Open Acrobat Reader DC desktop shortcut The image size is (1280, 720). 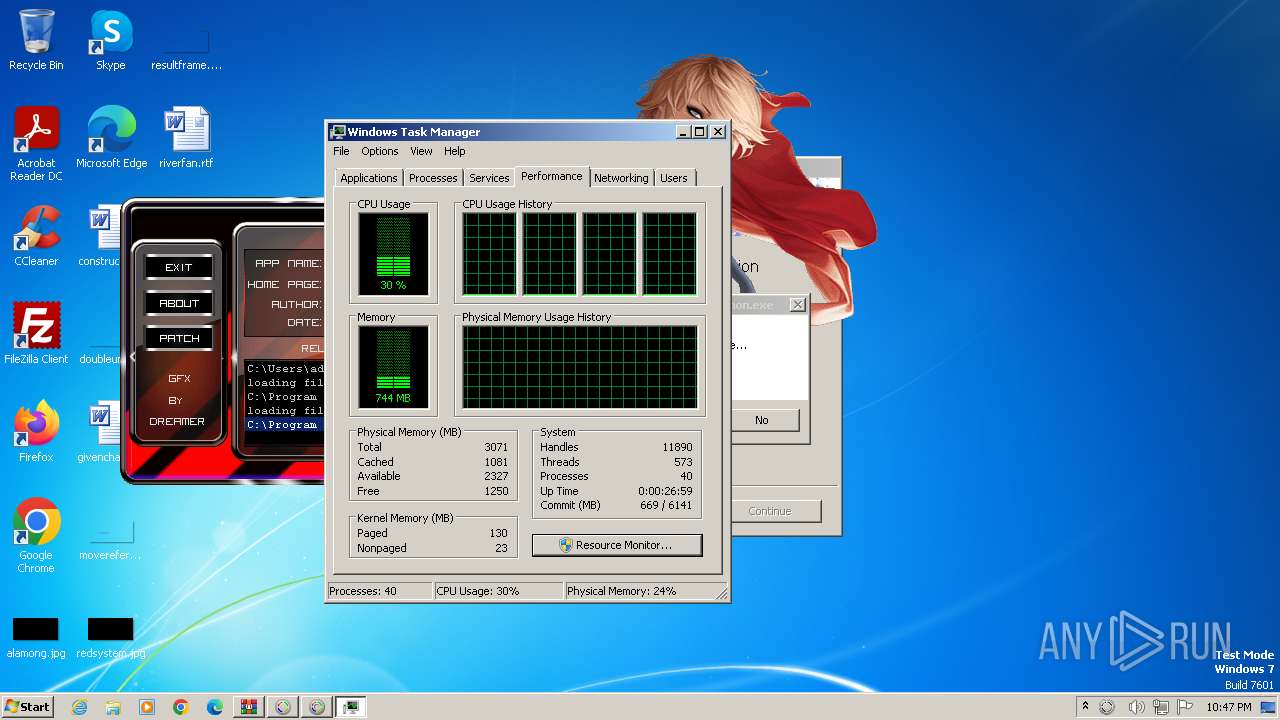click(36, 144)
